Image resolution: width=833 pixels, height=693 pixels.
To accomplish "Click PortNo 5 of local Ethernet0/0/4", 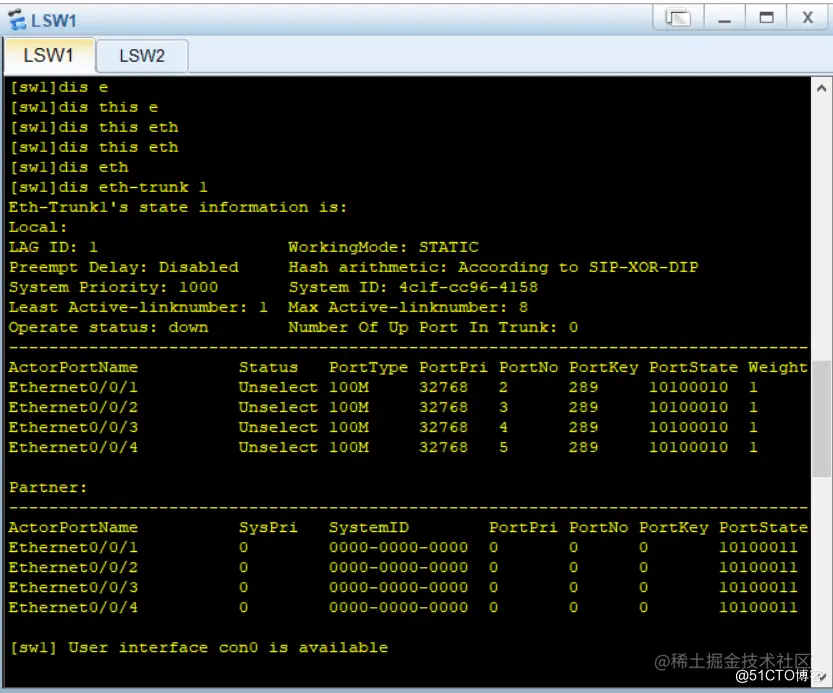I will [x=504, y=447].
